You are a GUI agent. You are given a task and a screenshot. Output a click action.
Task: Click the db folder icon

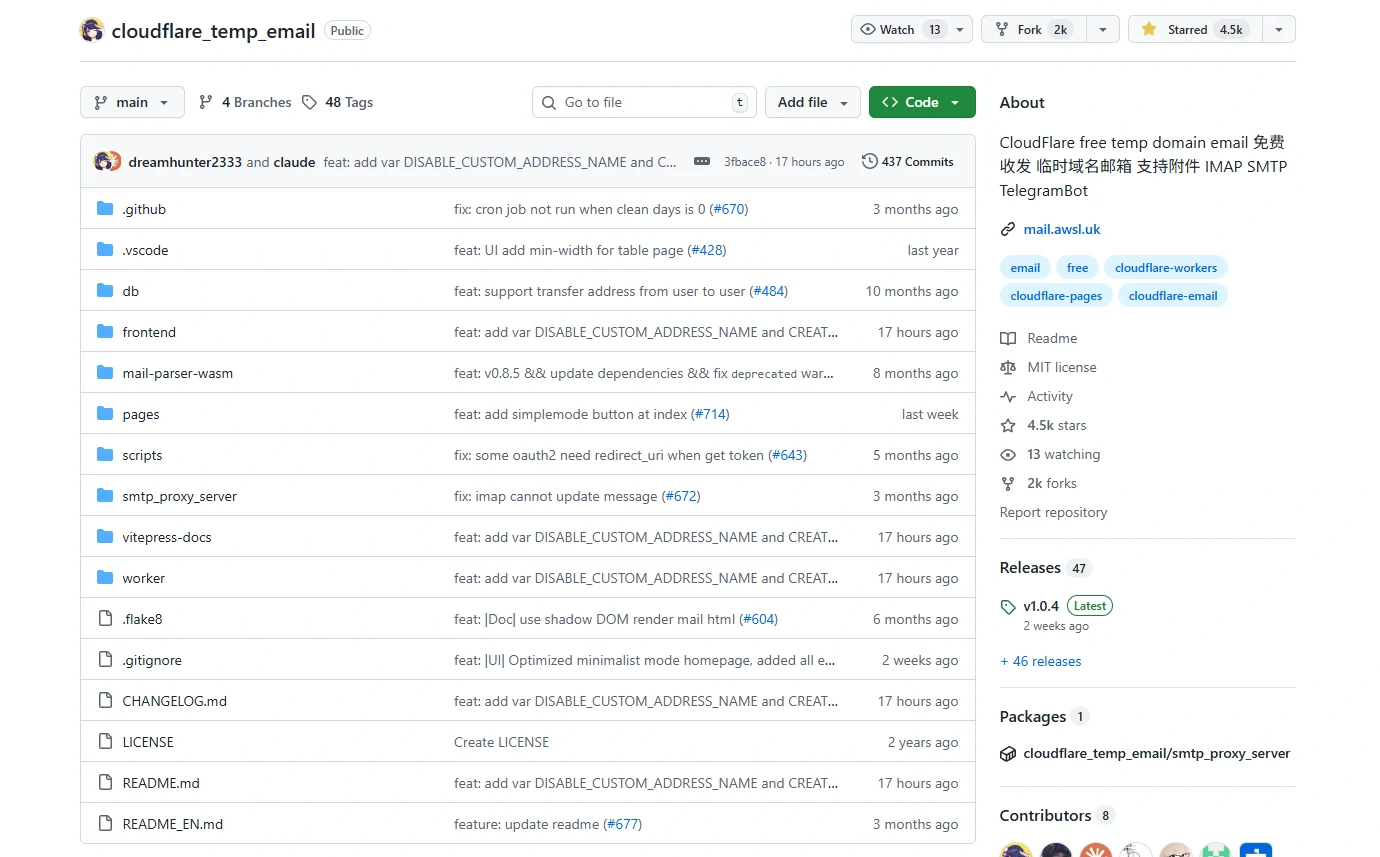coord(105,291)
